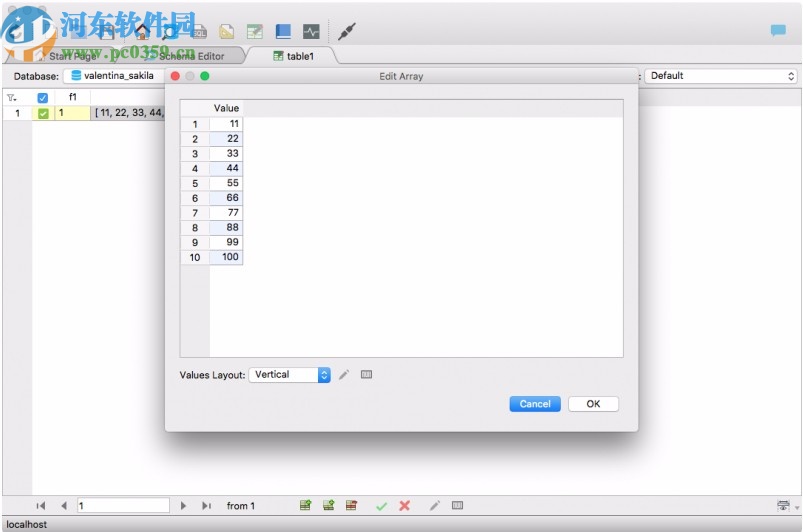Select the cell with value 33
The image size is (803, 532).
[226, 154]
